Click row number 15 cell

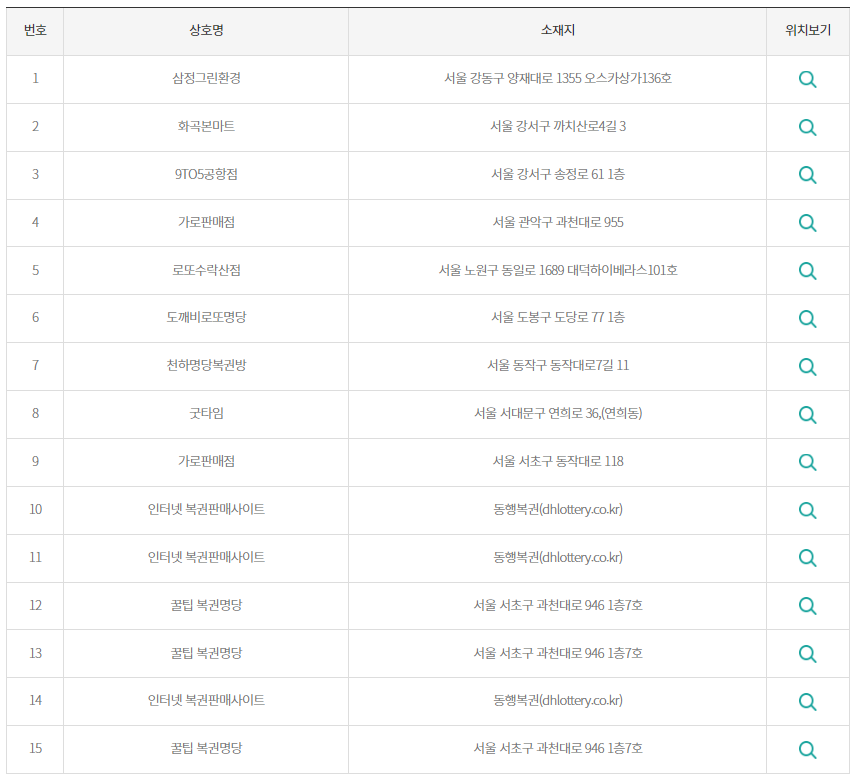tap(35, 748)
